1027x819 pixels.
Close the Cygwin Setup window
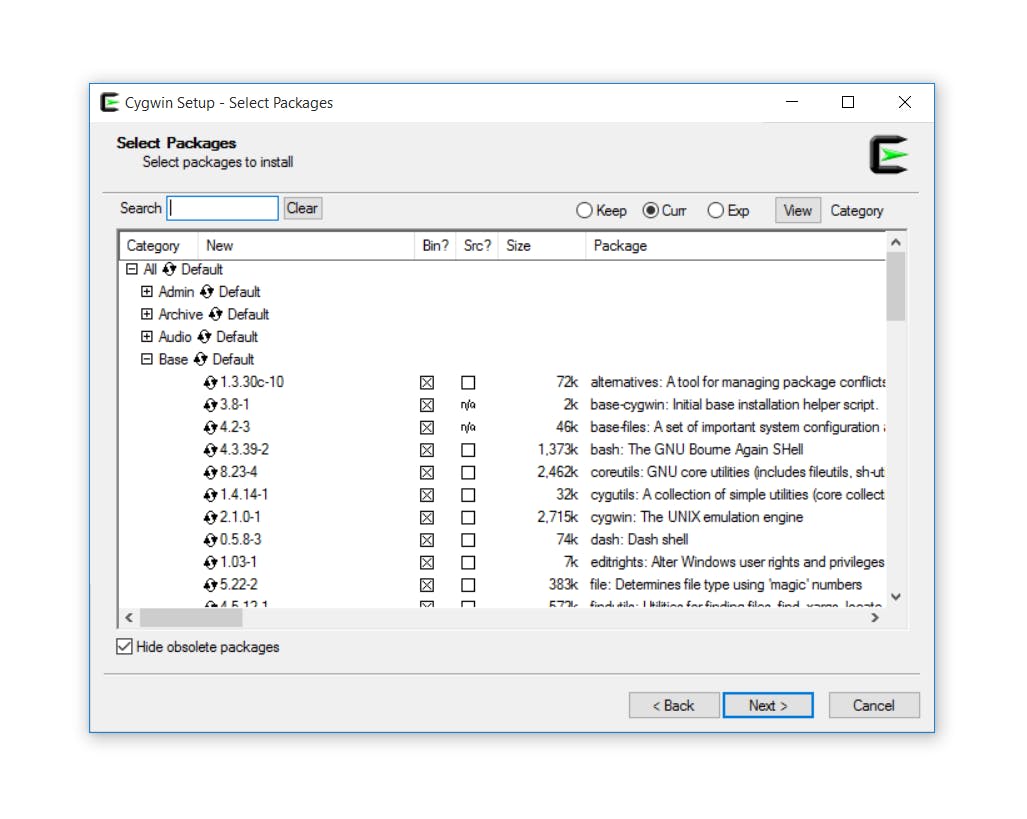click(905, 102)
